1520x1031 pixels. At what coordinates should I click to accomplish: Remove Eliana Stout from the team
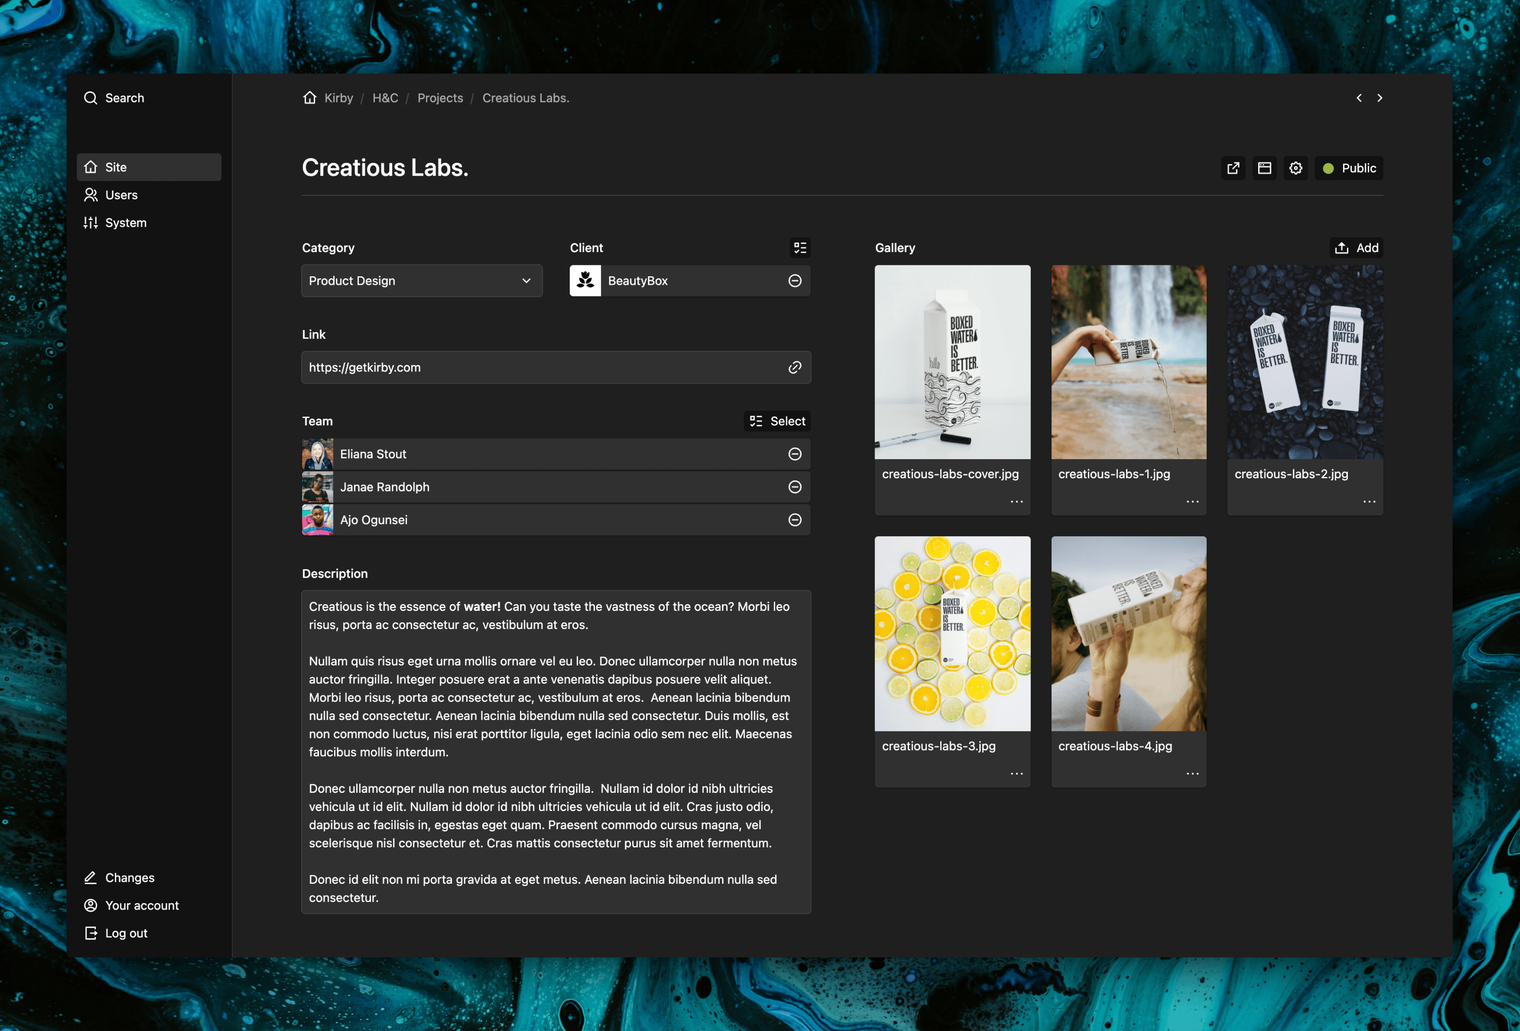[795, 454]
